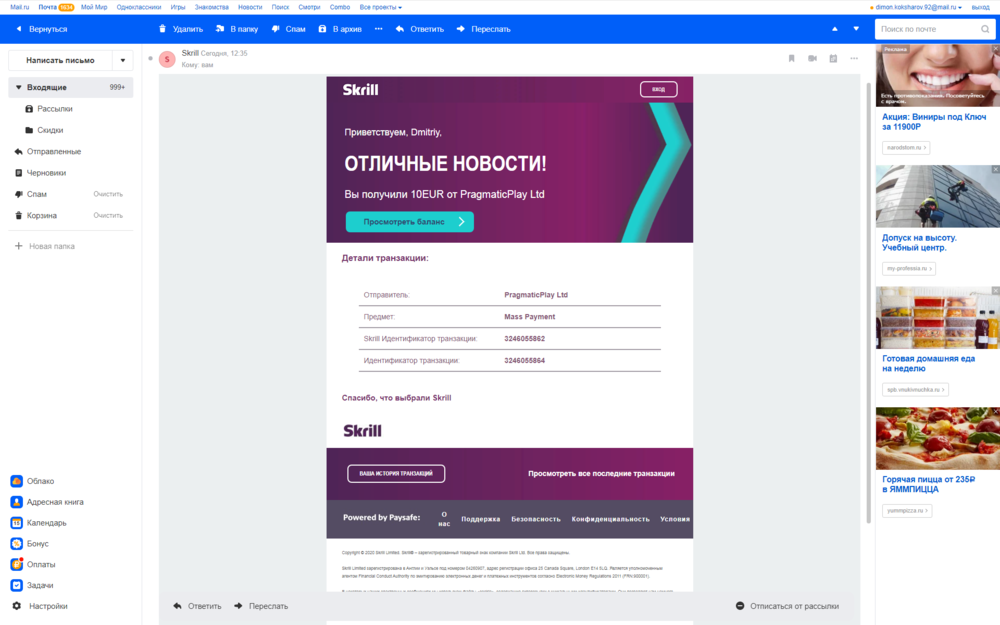Open Новости in top bar
This screenshot has height=625, width=1000.
pyautogui.click(x=250, y=7)
